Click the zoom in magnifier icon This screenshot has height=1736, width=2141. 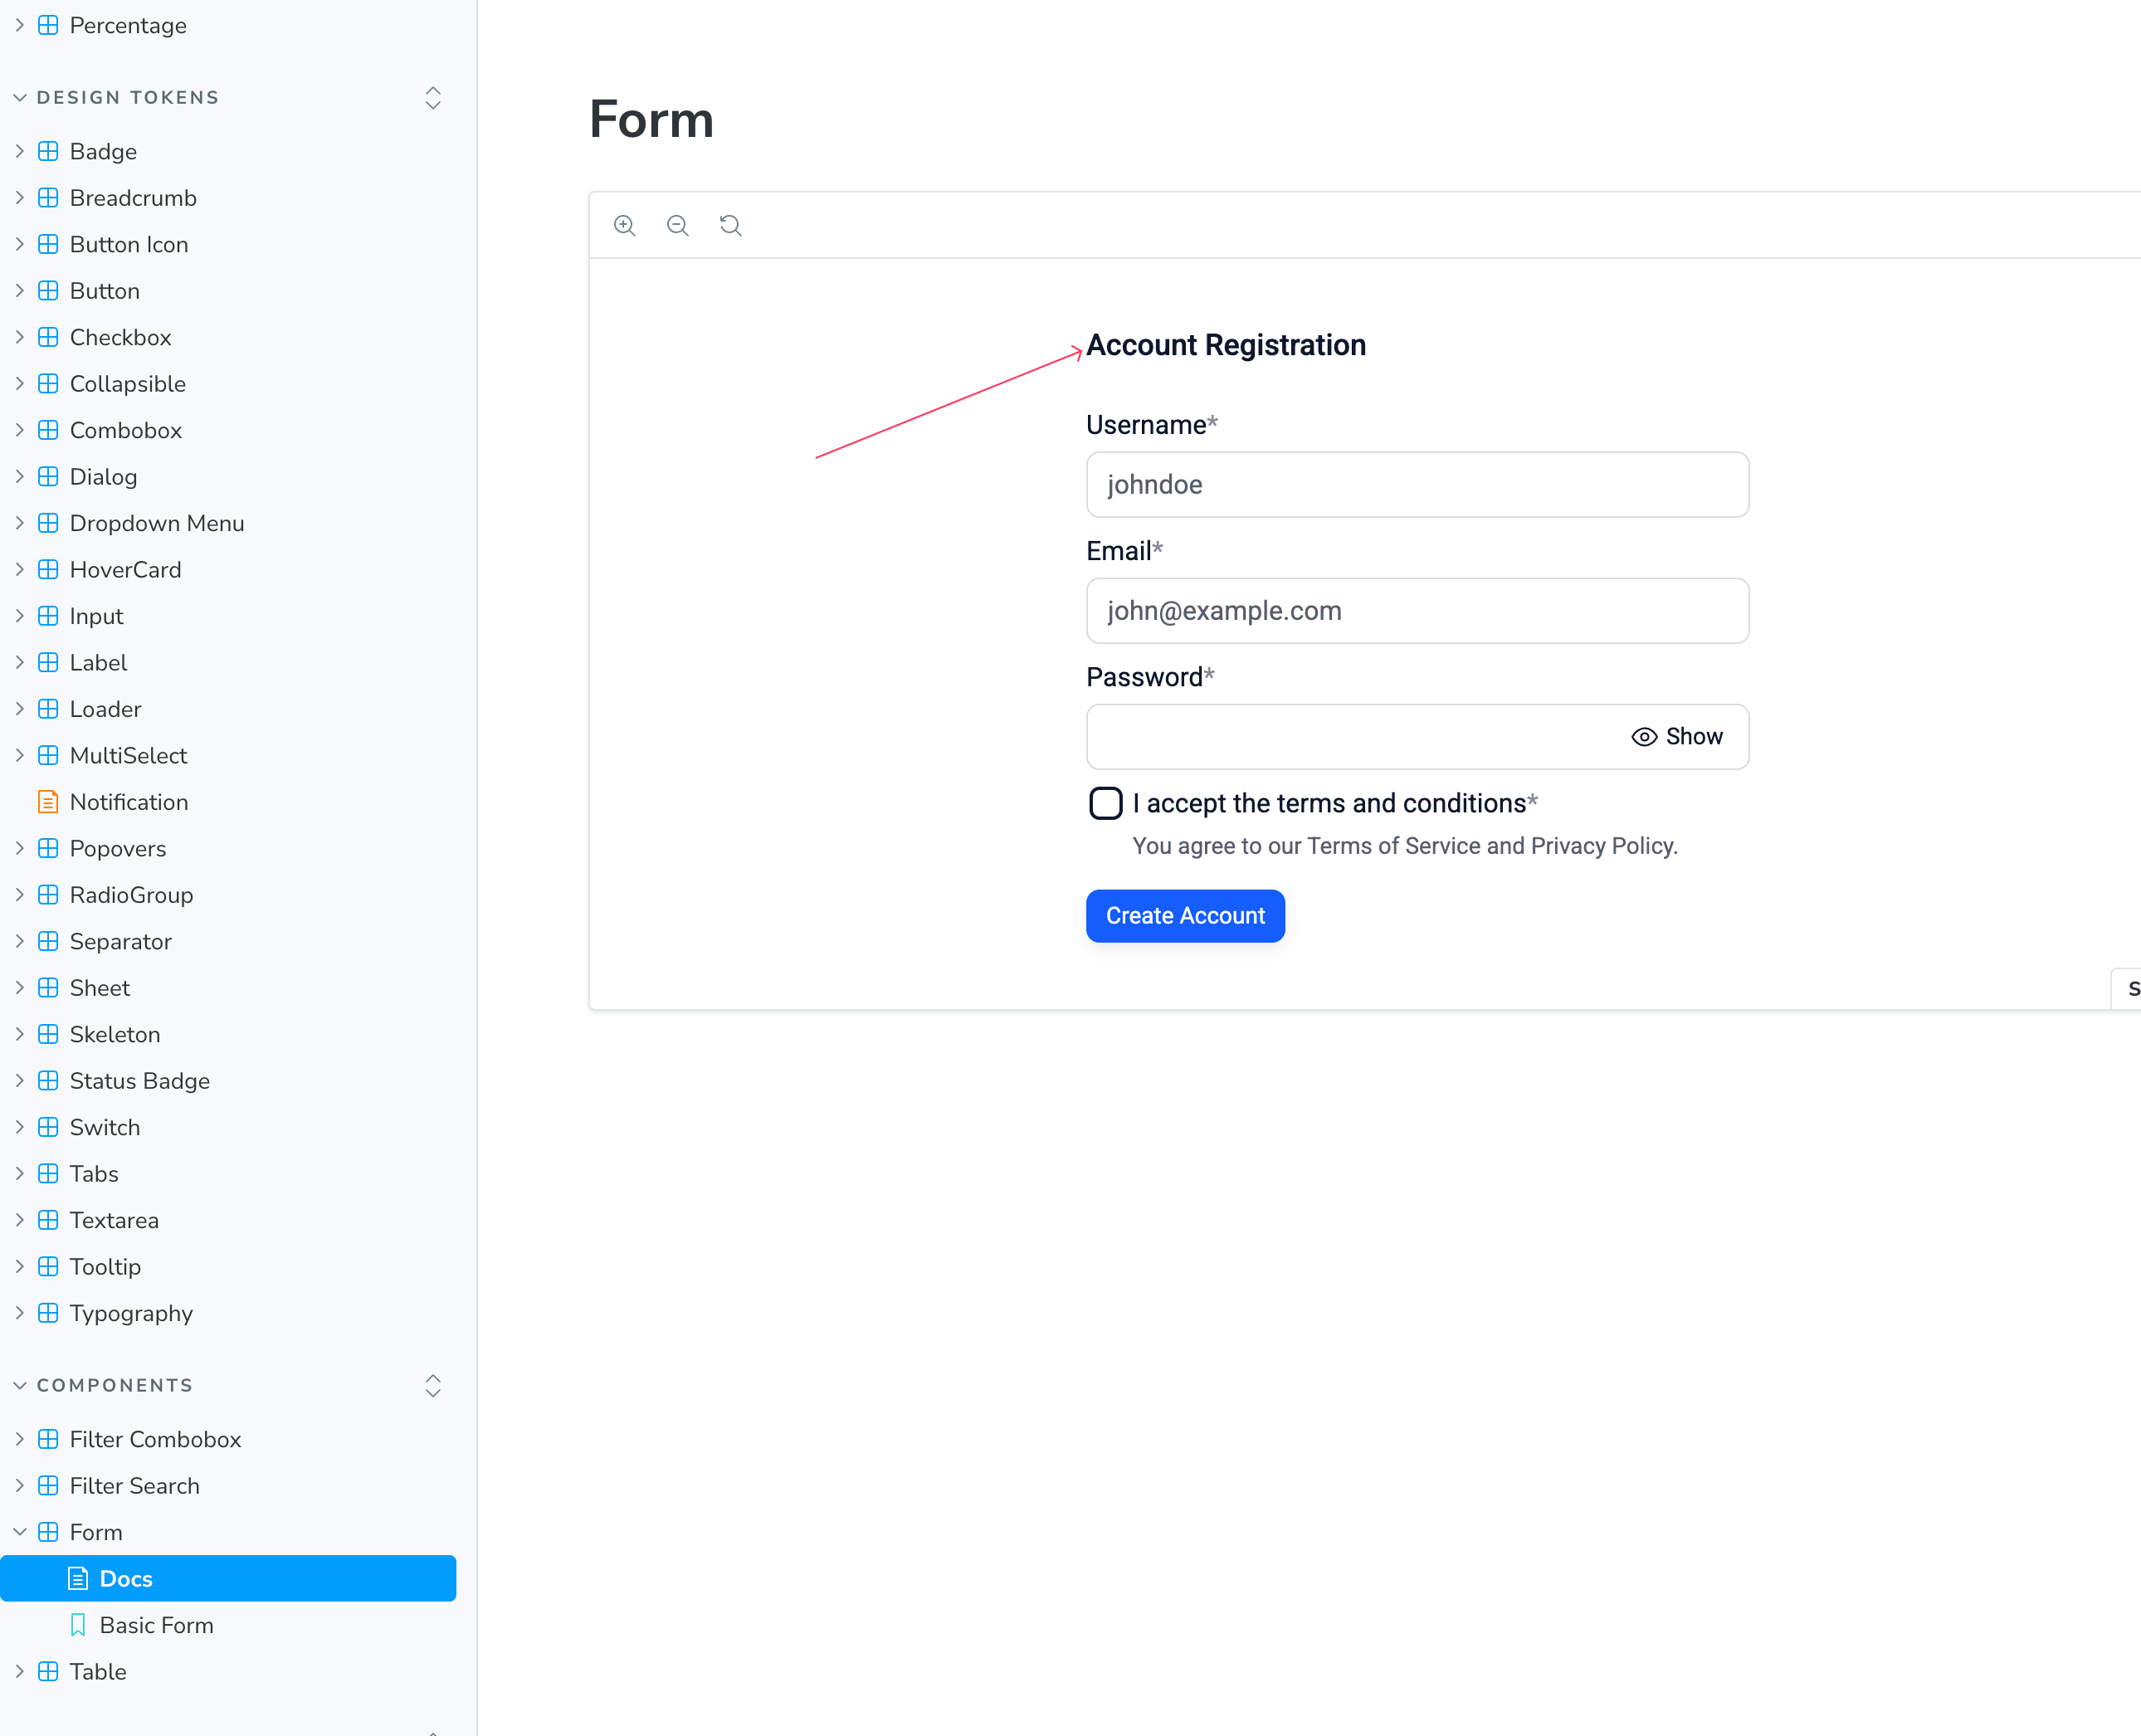(625, 225)
